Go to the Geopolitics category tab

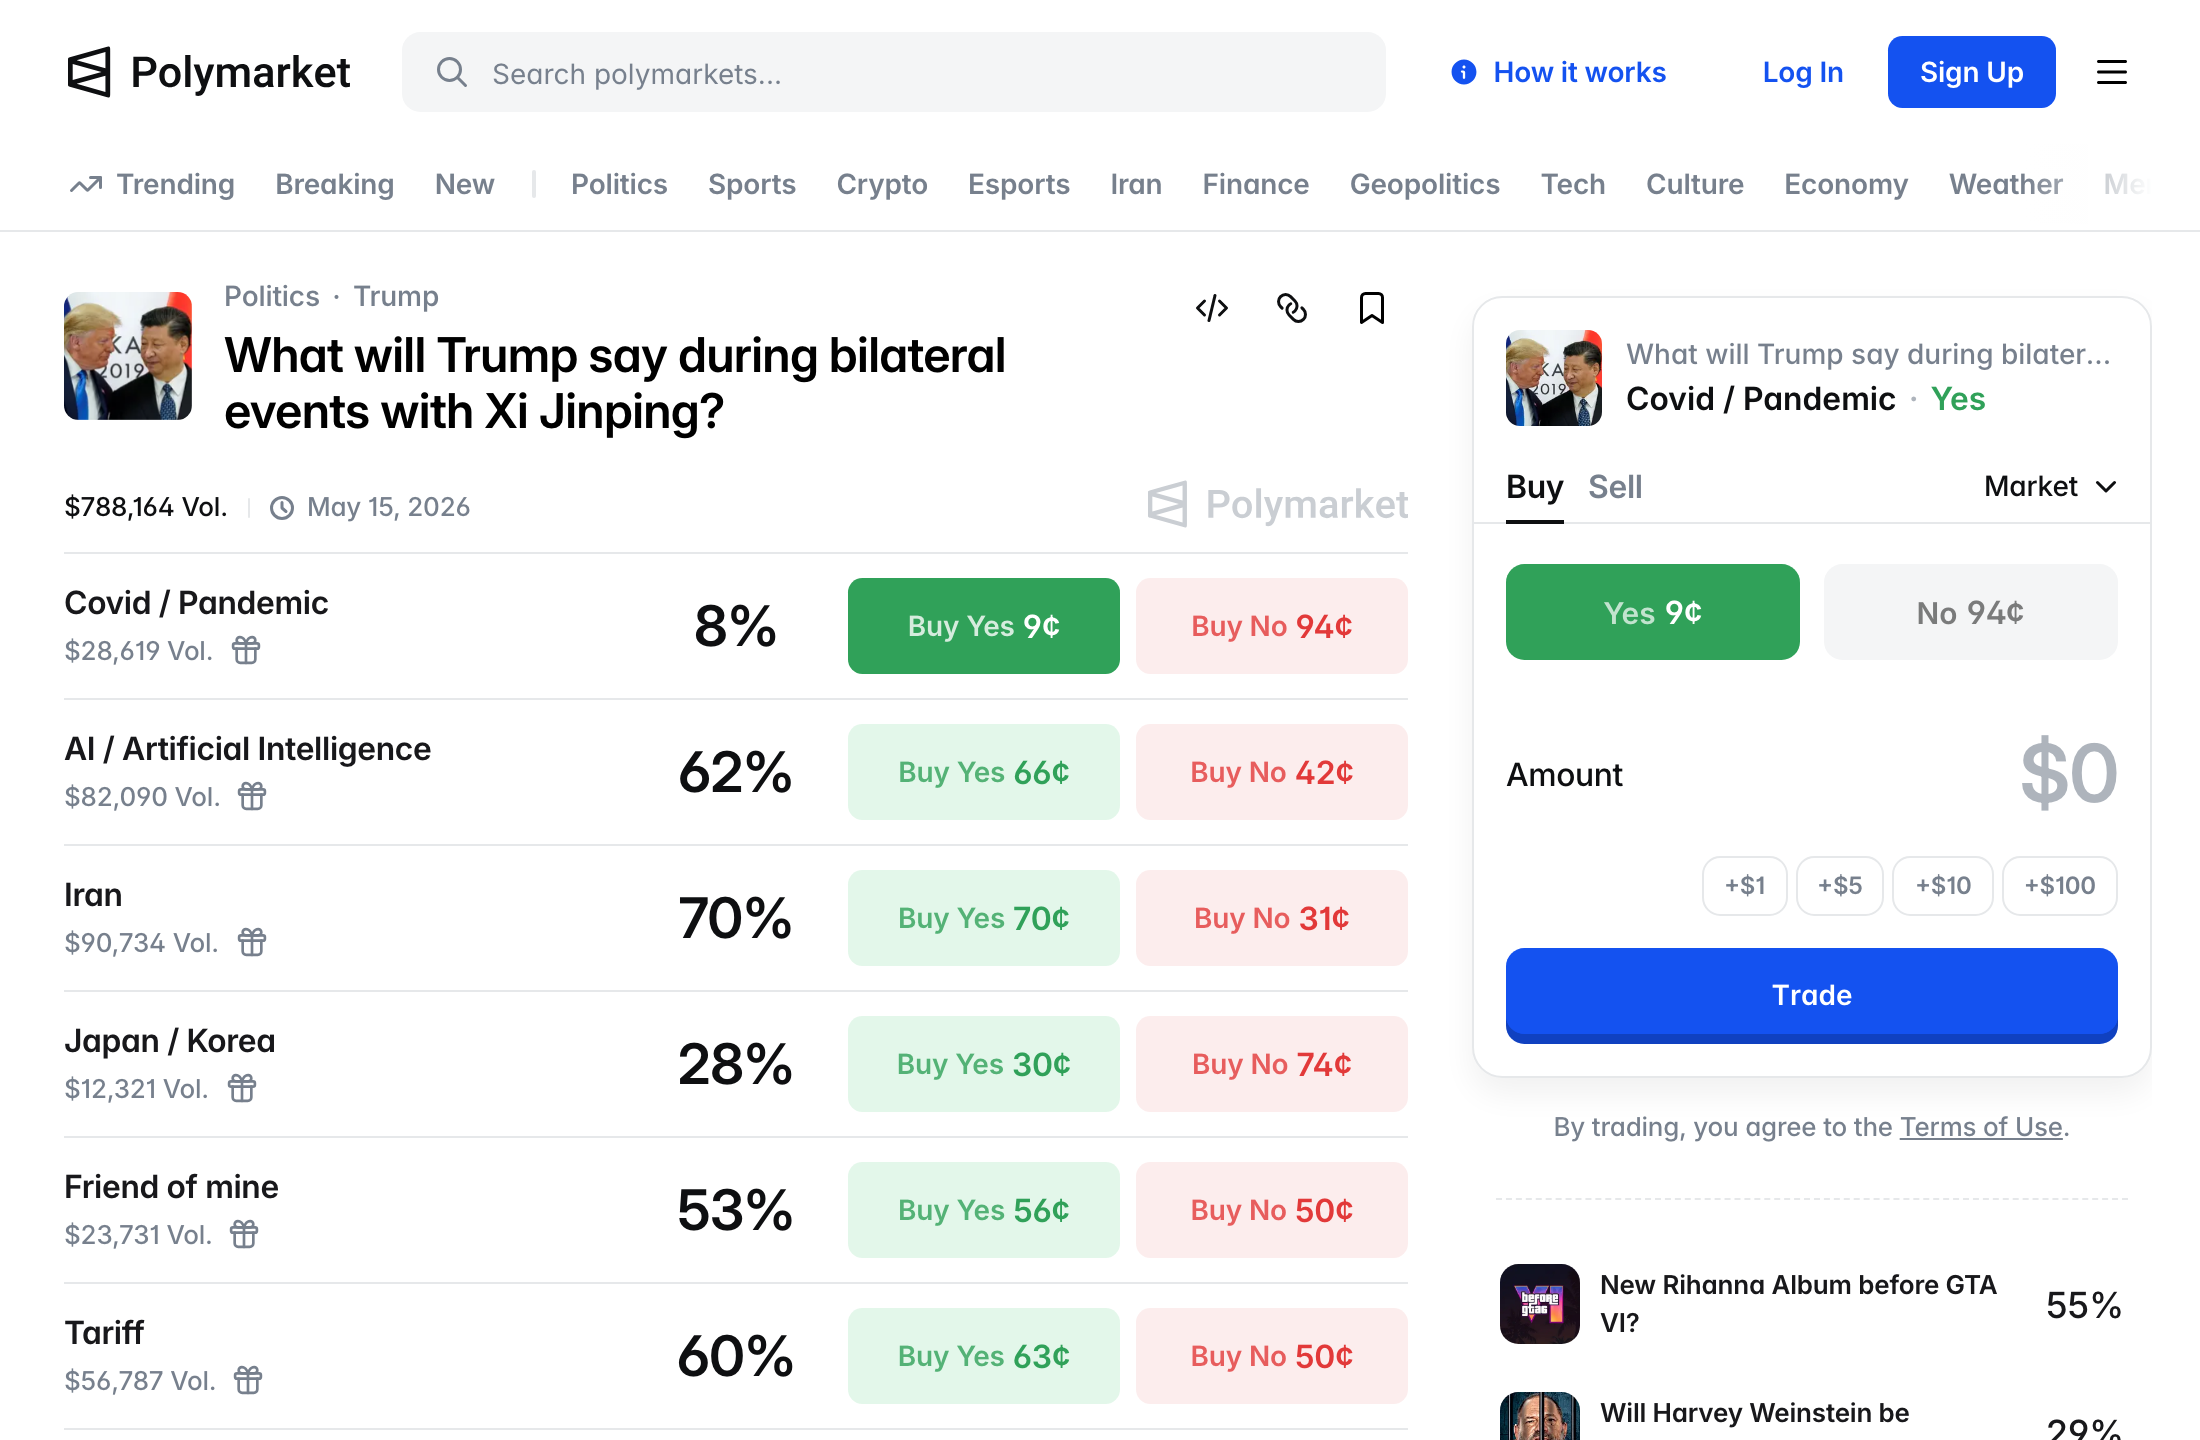[1425, 184]
